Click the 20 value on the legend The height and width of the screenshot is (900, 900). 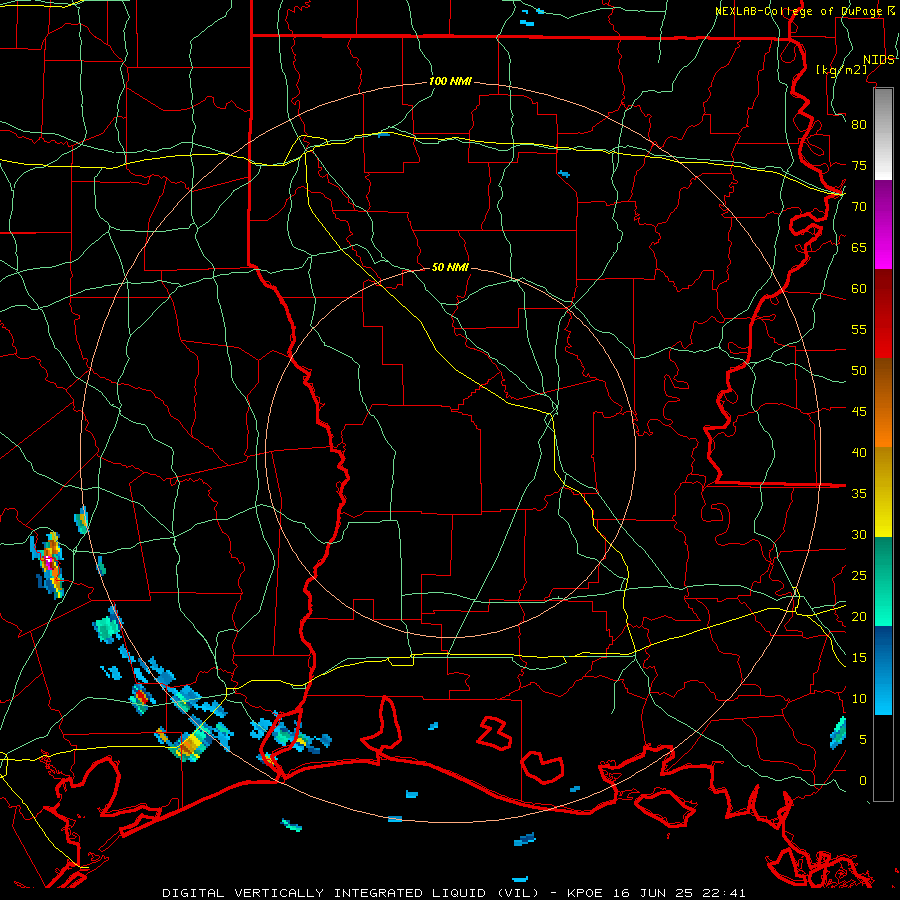coord(859,616)
